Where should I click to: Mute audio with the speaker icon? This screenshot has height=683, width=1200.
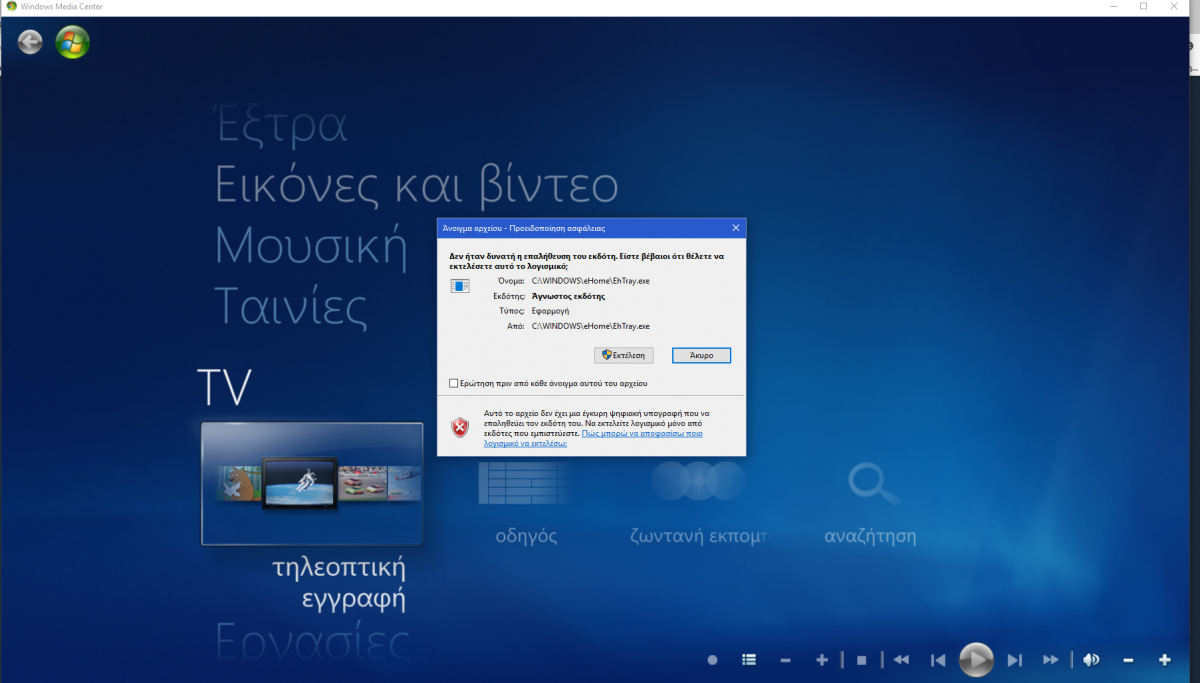tap(1091, 660)
